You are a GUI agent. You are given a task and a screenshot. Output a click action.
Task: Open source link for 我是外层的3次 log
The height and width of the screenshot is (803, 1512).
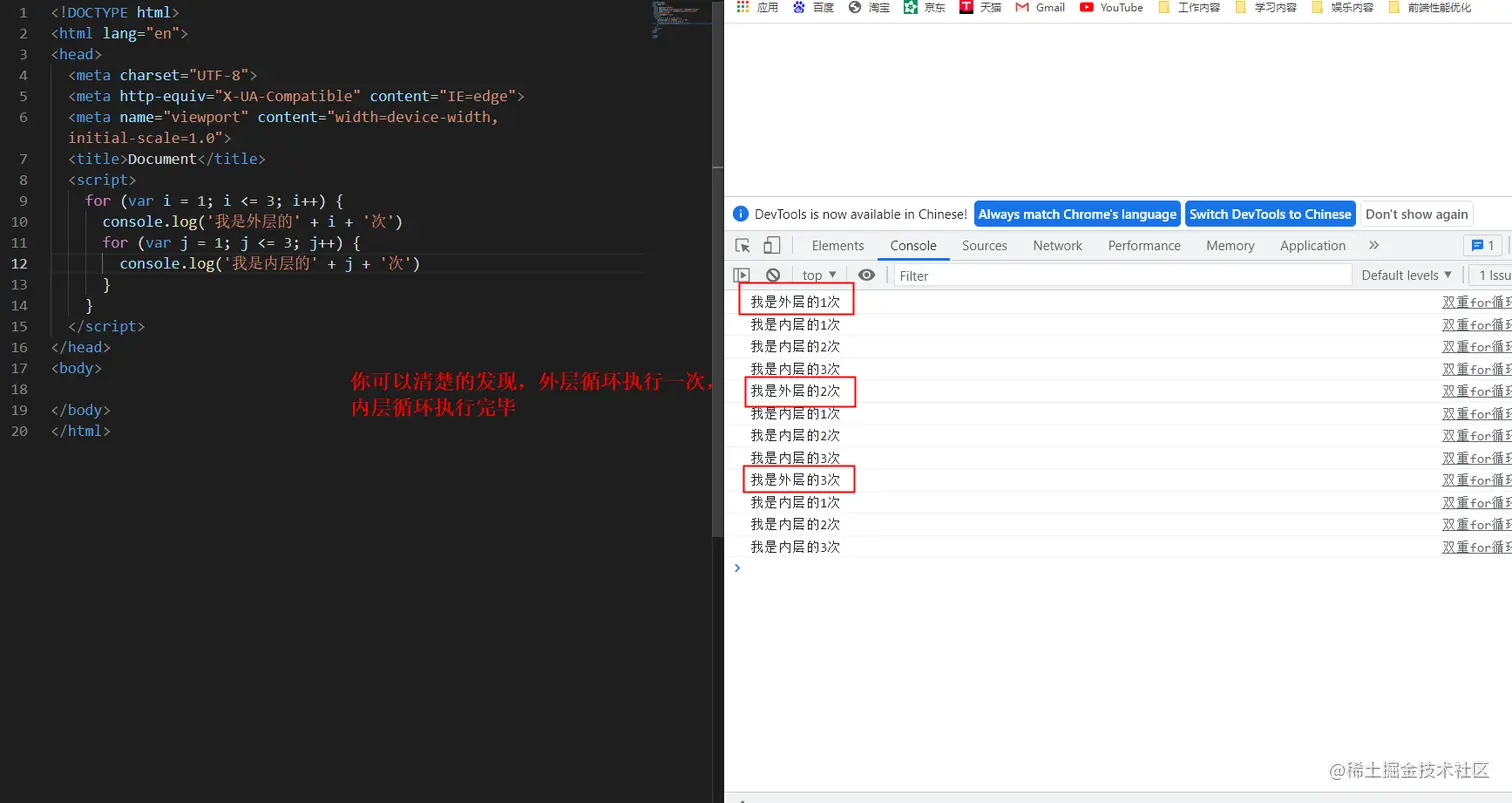pyautogui.click(x=1476, y=480)
